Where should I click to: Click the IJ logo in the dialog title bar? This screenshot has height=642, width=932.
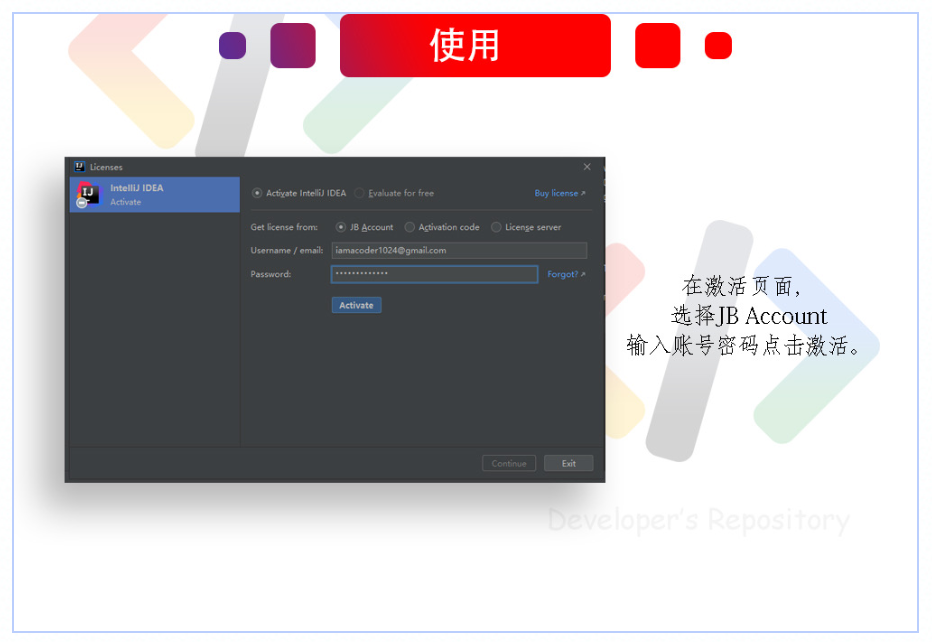coord(79,166)
